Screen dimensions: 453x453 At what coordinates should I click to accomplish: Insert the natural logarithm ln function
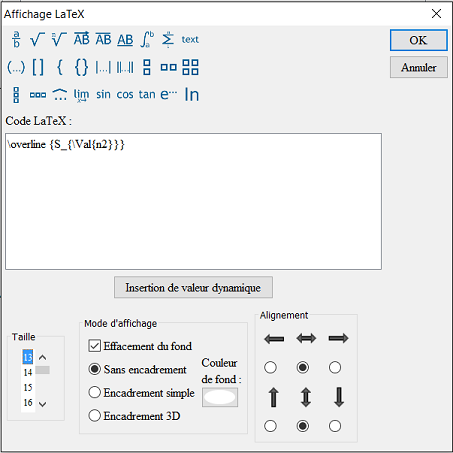[192, 95]
